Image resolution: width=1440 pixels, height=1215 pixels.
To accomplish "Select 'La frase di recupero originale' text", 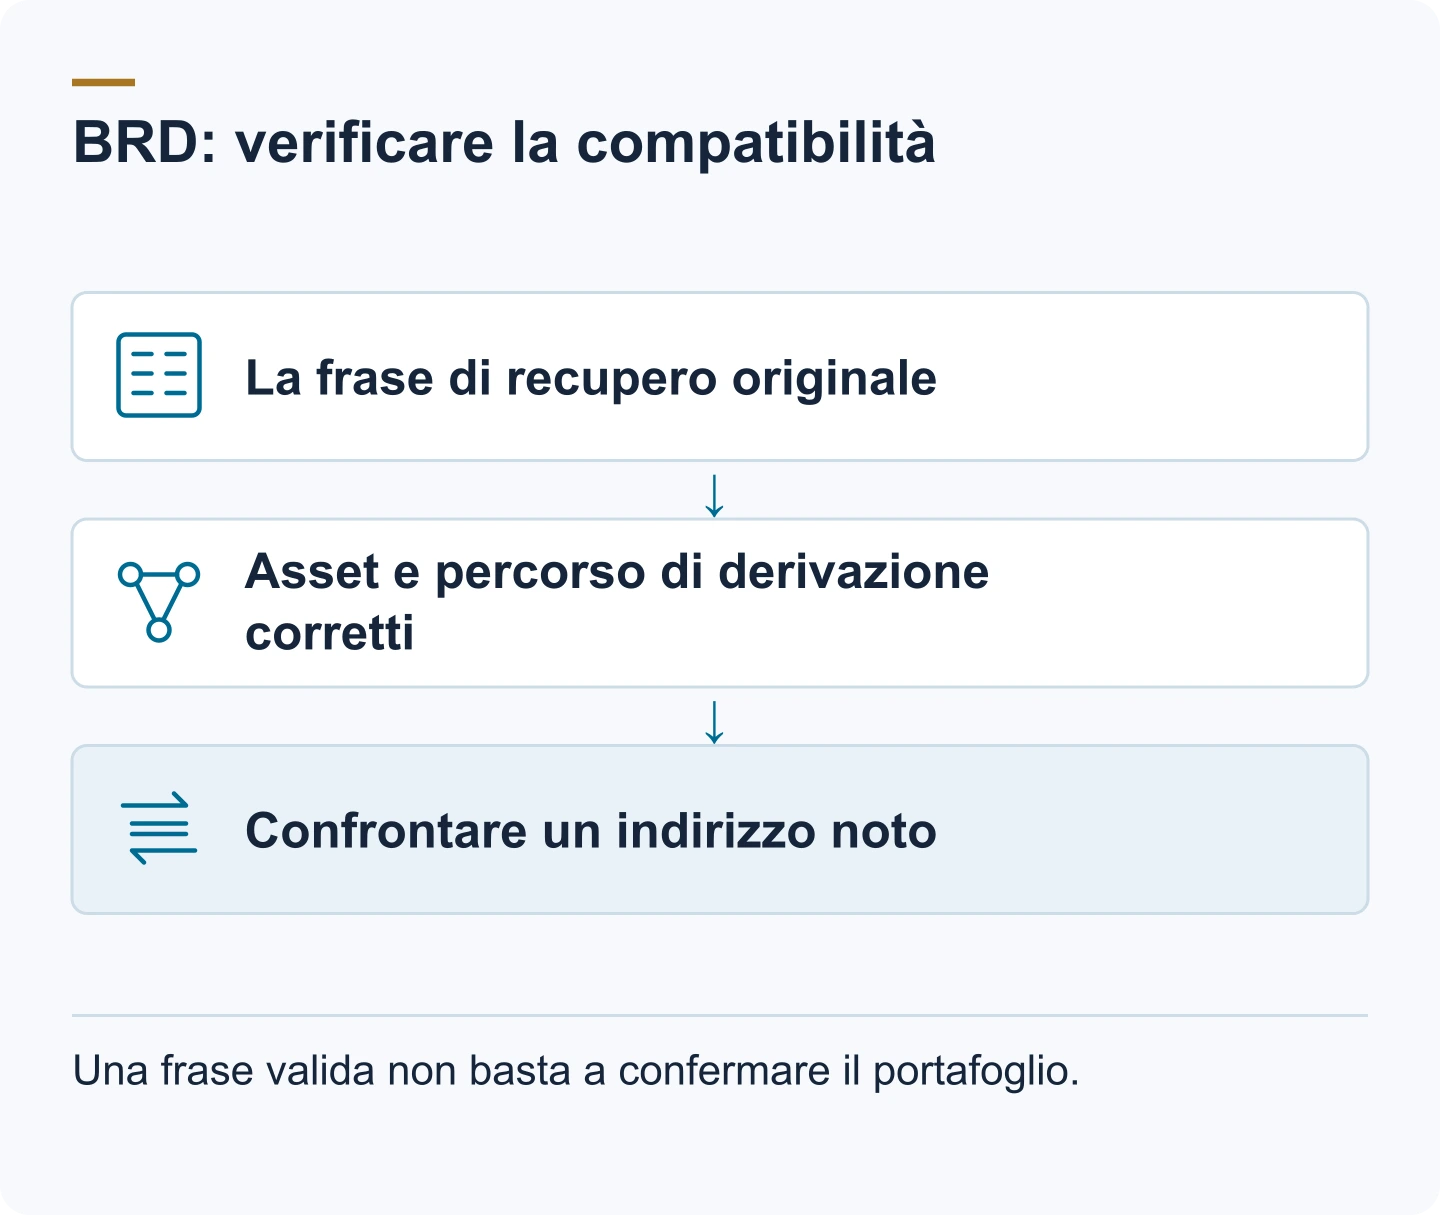I will click(591, 378).
